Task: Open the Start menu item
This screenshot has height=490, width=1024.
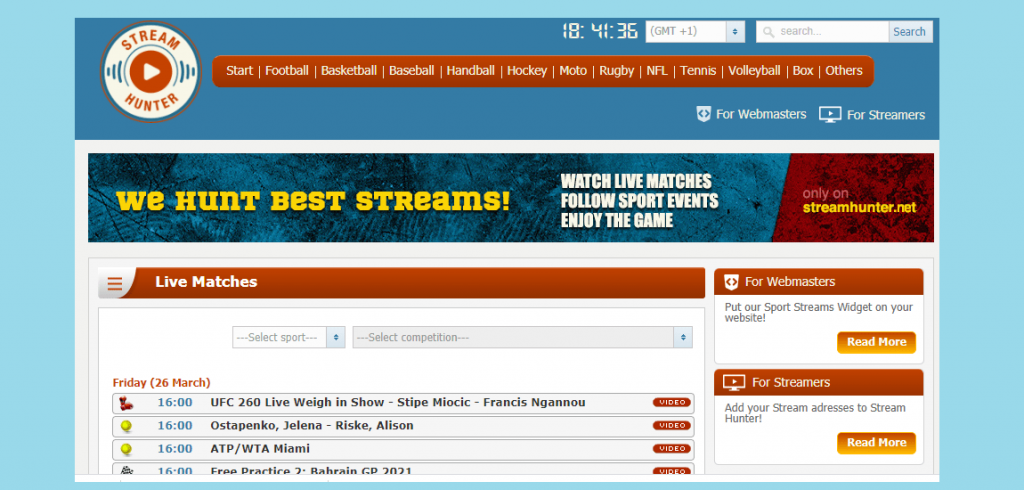Action: point(239,71)
